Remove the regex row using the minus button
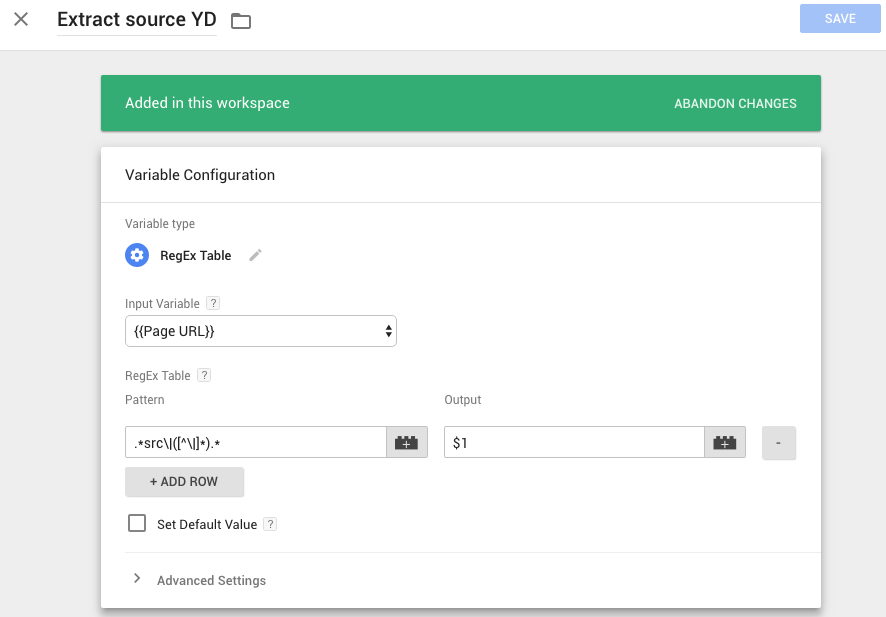 coord(778,443)
